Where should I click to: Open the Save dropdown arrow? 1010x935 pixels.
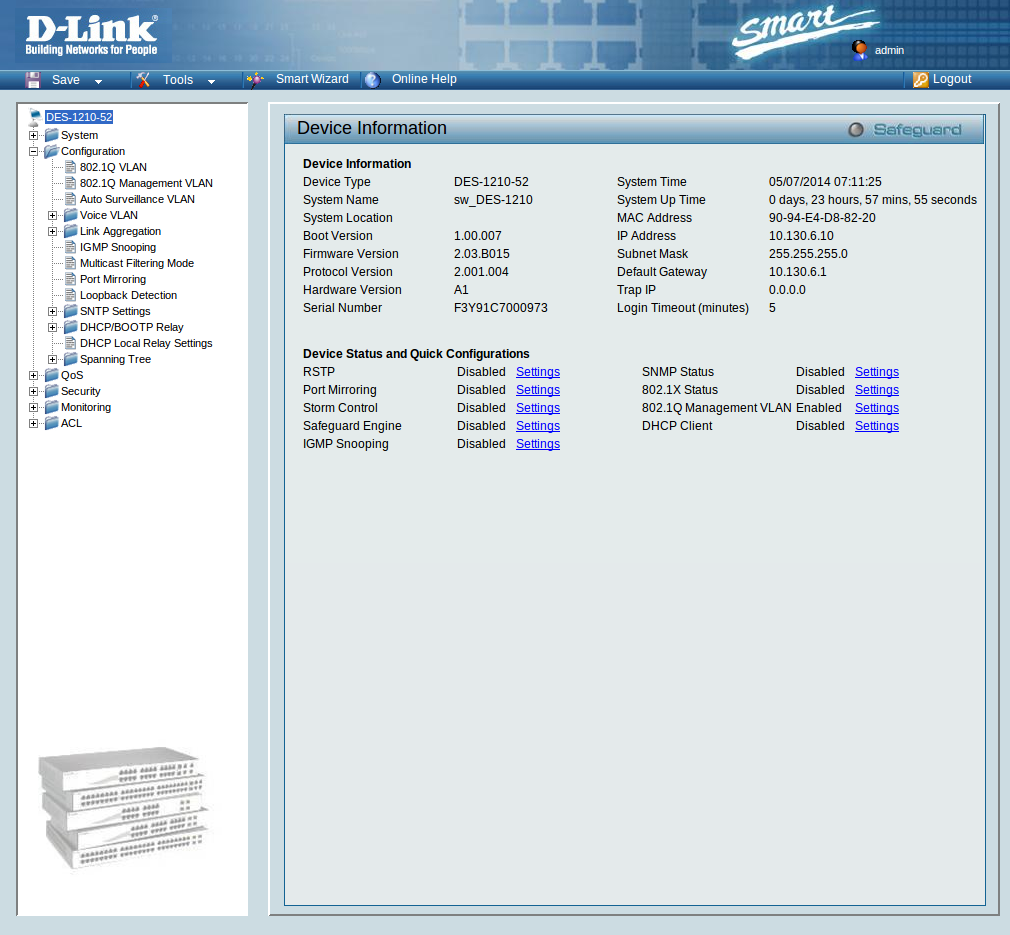(x=99, y=82)
